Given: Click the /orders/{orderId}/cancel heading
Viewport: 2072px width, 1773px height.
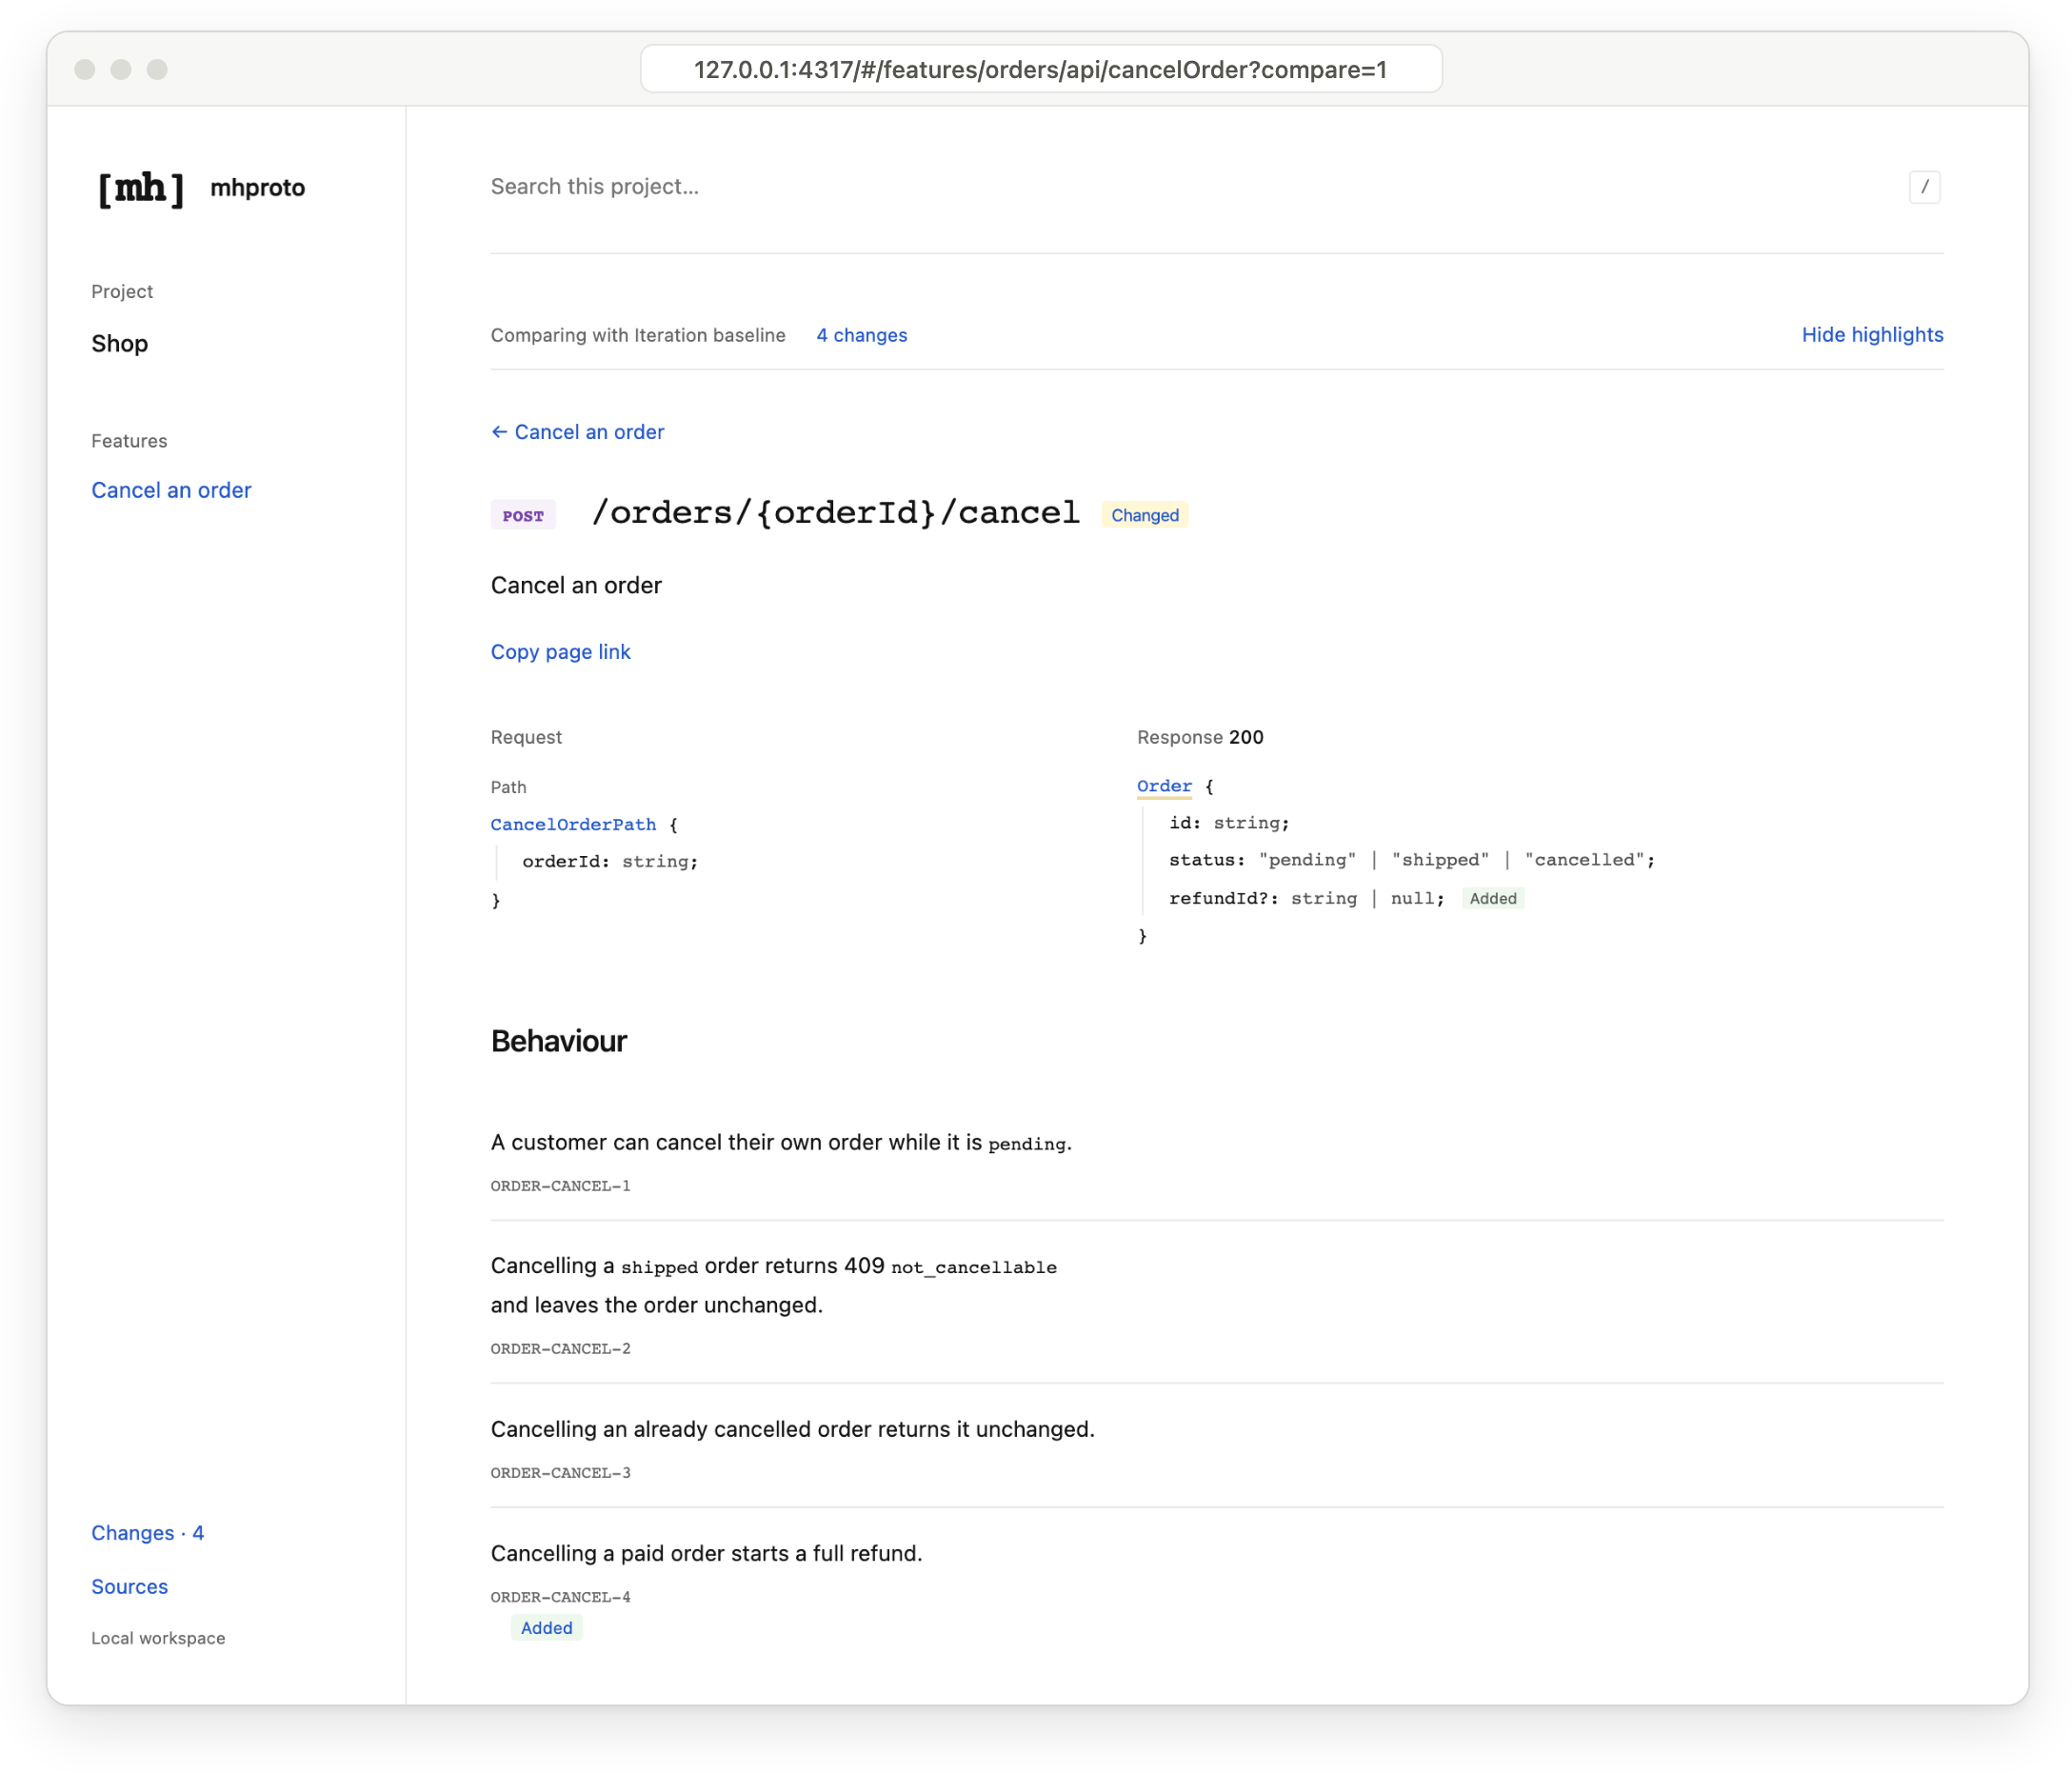Looking at the screenshot, I should tap(835, 513).
